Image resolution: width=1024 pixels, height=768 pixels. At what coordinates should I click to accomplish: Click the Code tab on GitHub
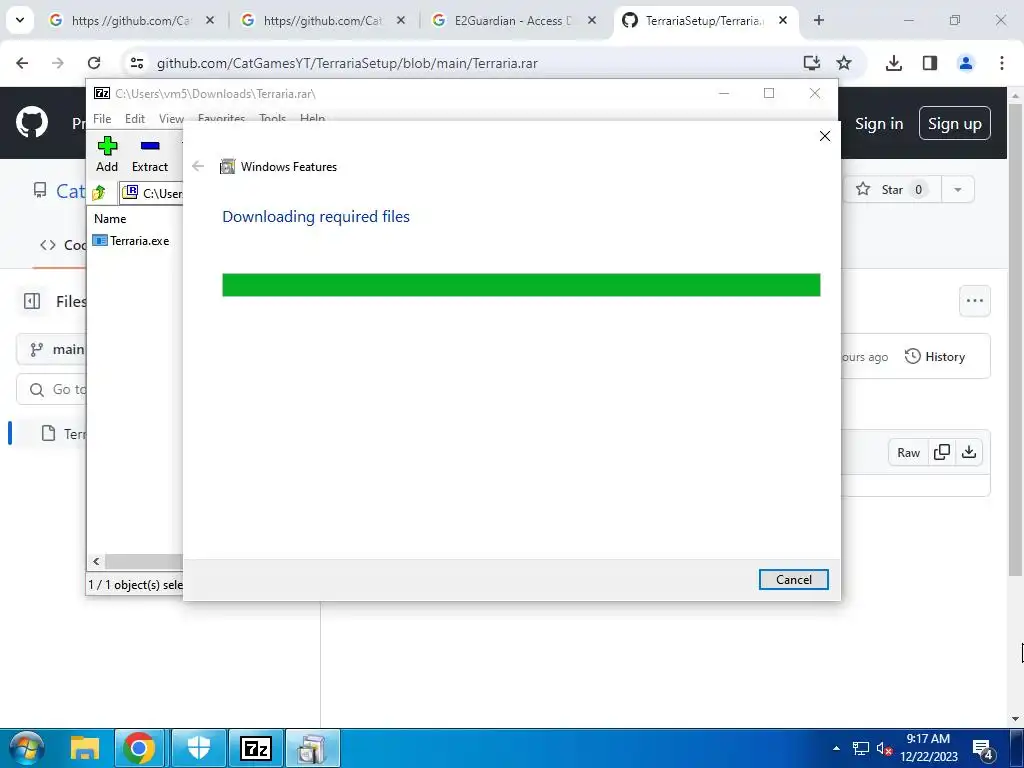(62, 246)
